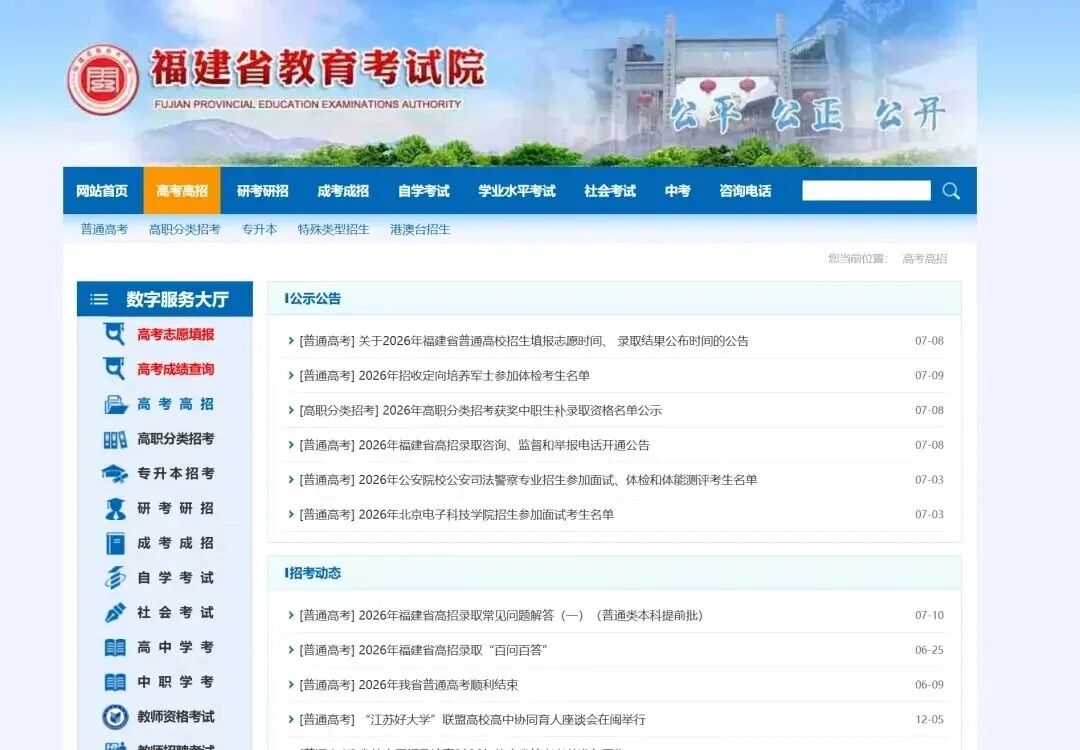
Task: Open the “江苏好大学”联盟高校 座谈会 news item
Action: (472, 720)
